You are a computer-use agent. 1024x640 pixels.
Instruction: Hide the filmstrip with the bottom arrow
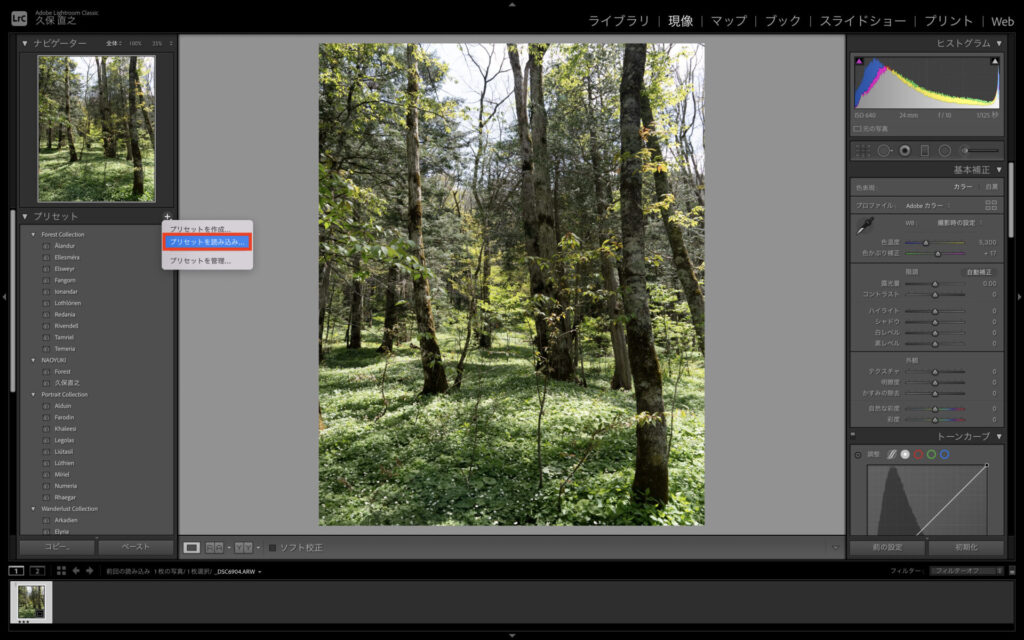pos(512,635)
